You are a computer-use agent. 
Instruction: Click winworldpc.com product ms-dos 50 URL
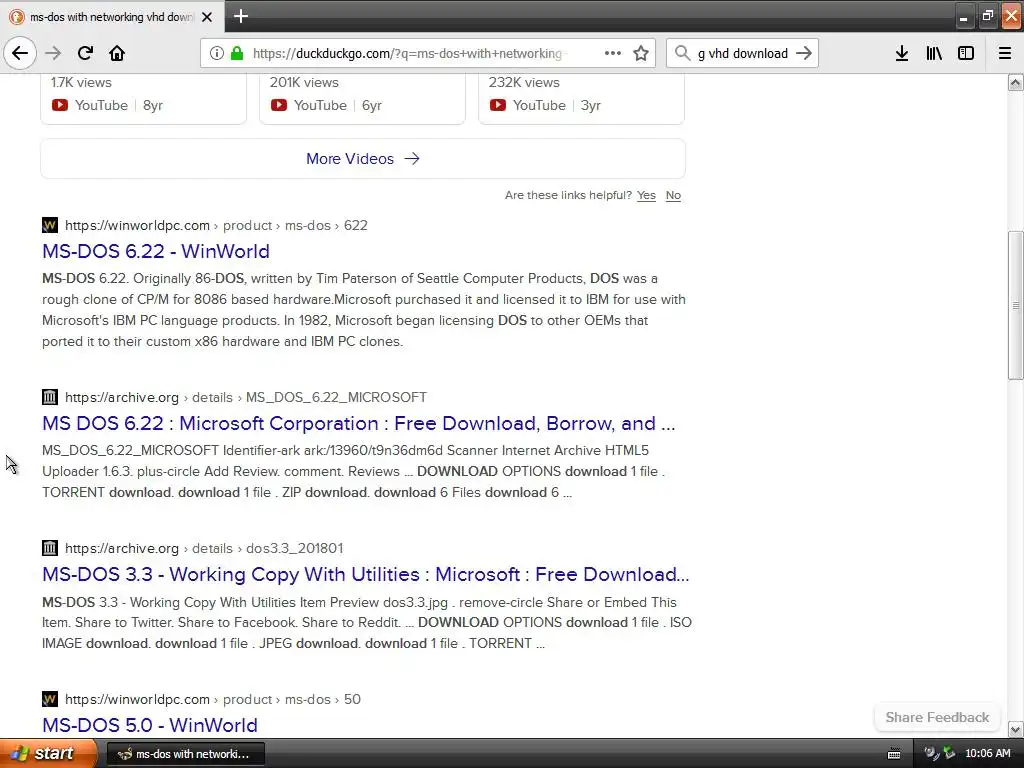212,699
